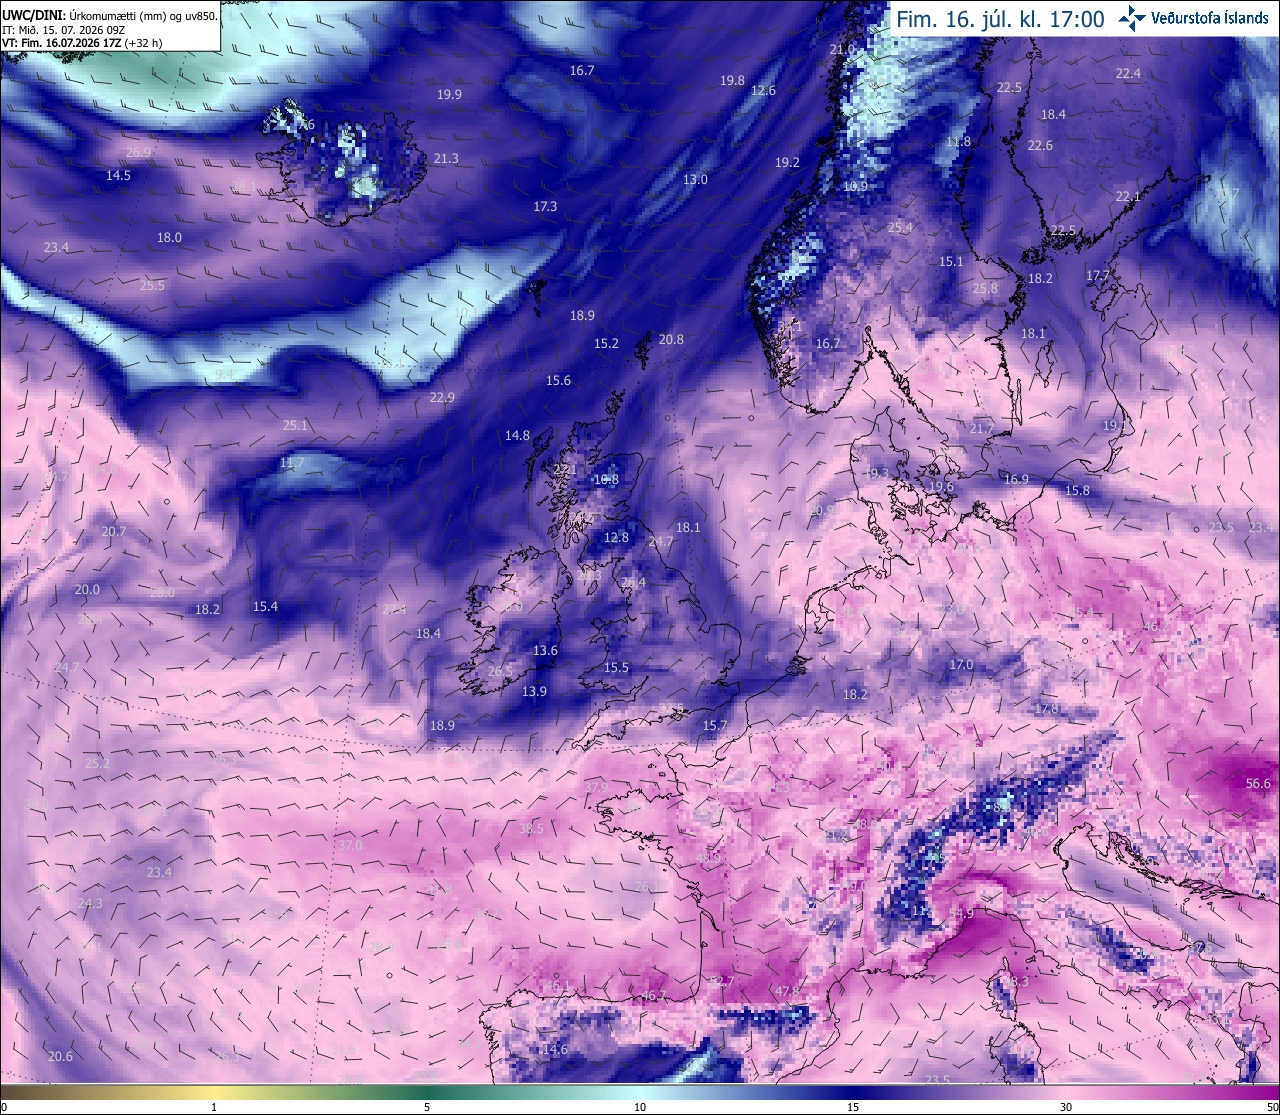Pick the 1 mm mark on the color scale

point(214,1107)
